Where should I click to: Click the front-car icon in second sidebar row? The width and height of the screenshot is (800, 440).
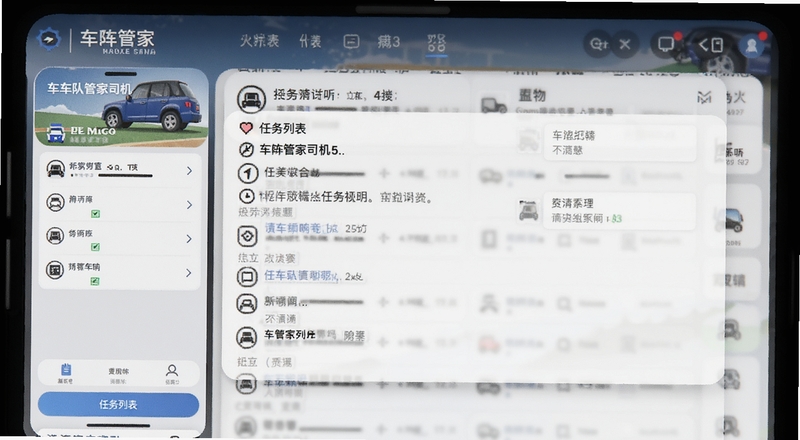(x=55, y=203)
